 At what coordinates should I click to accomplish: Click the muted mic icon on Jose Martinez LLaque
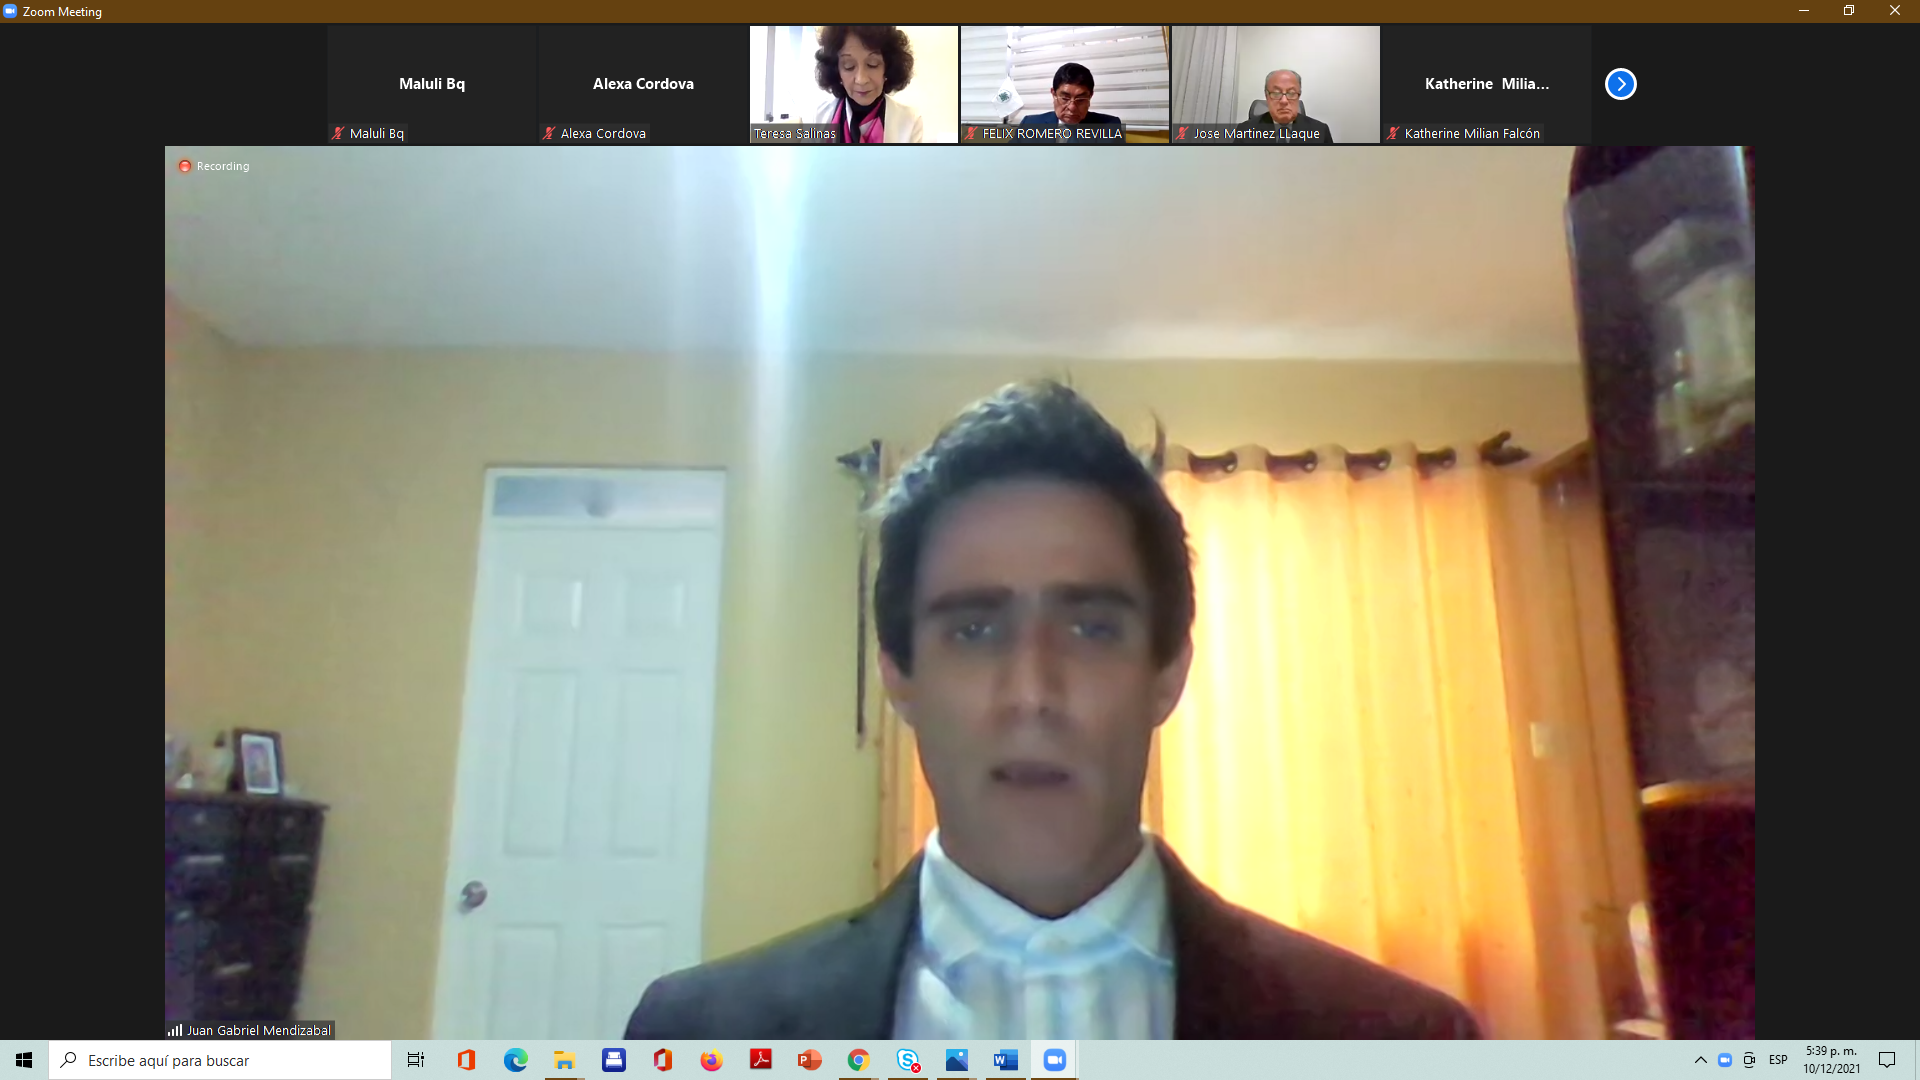pyautogui.click(x=1182, y=133)
